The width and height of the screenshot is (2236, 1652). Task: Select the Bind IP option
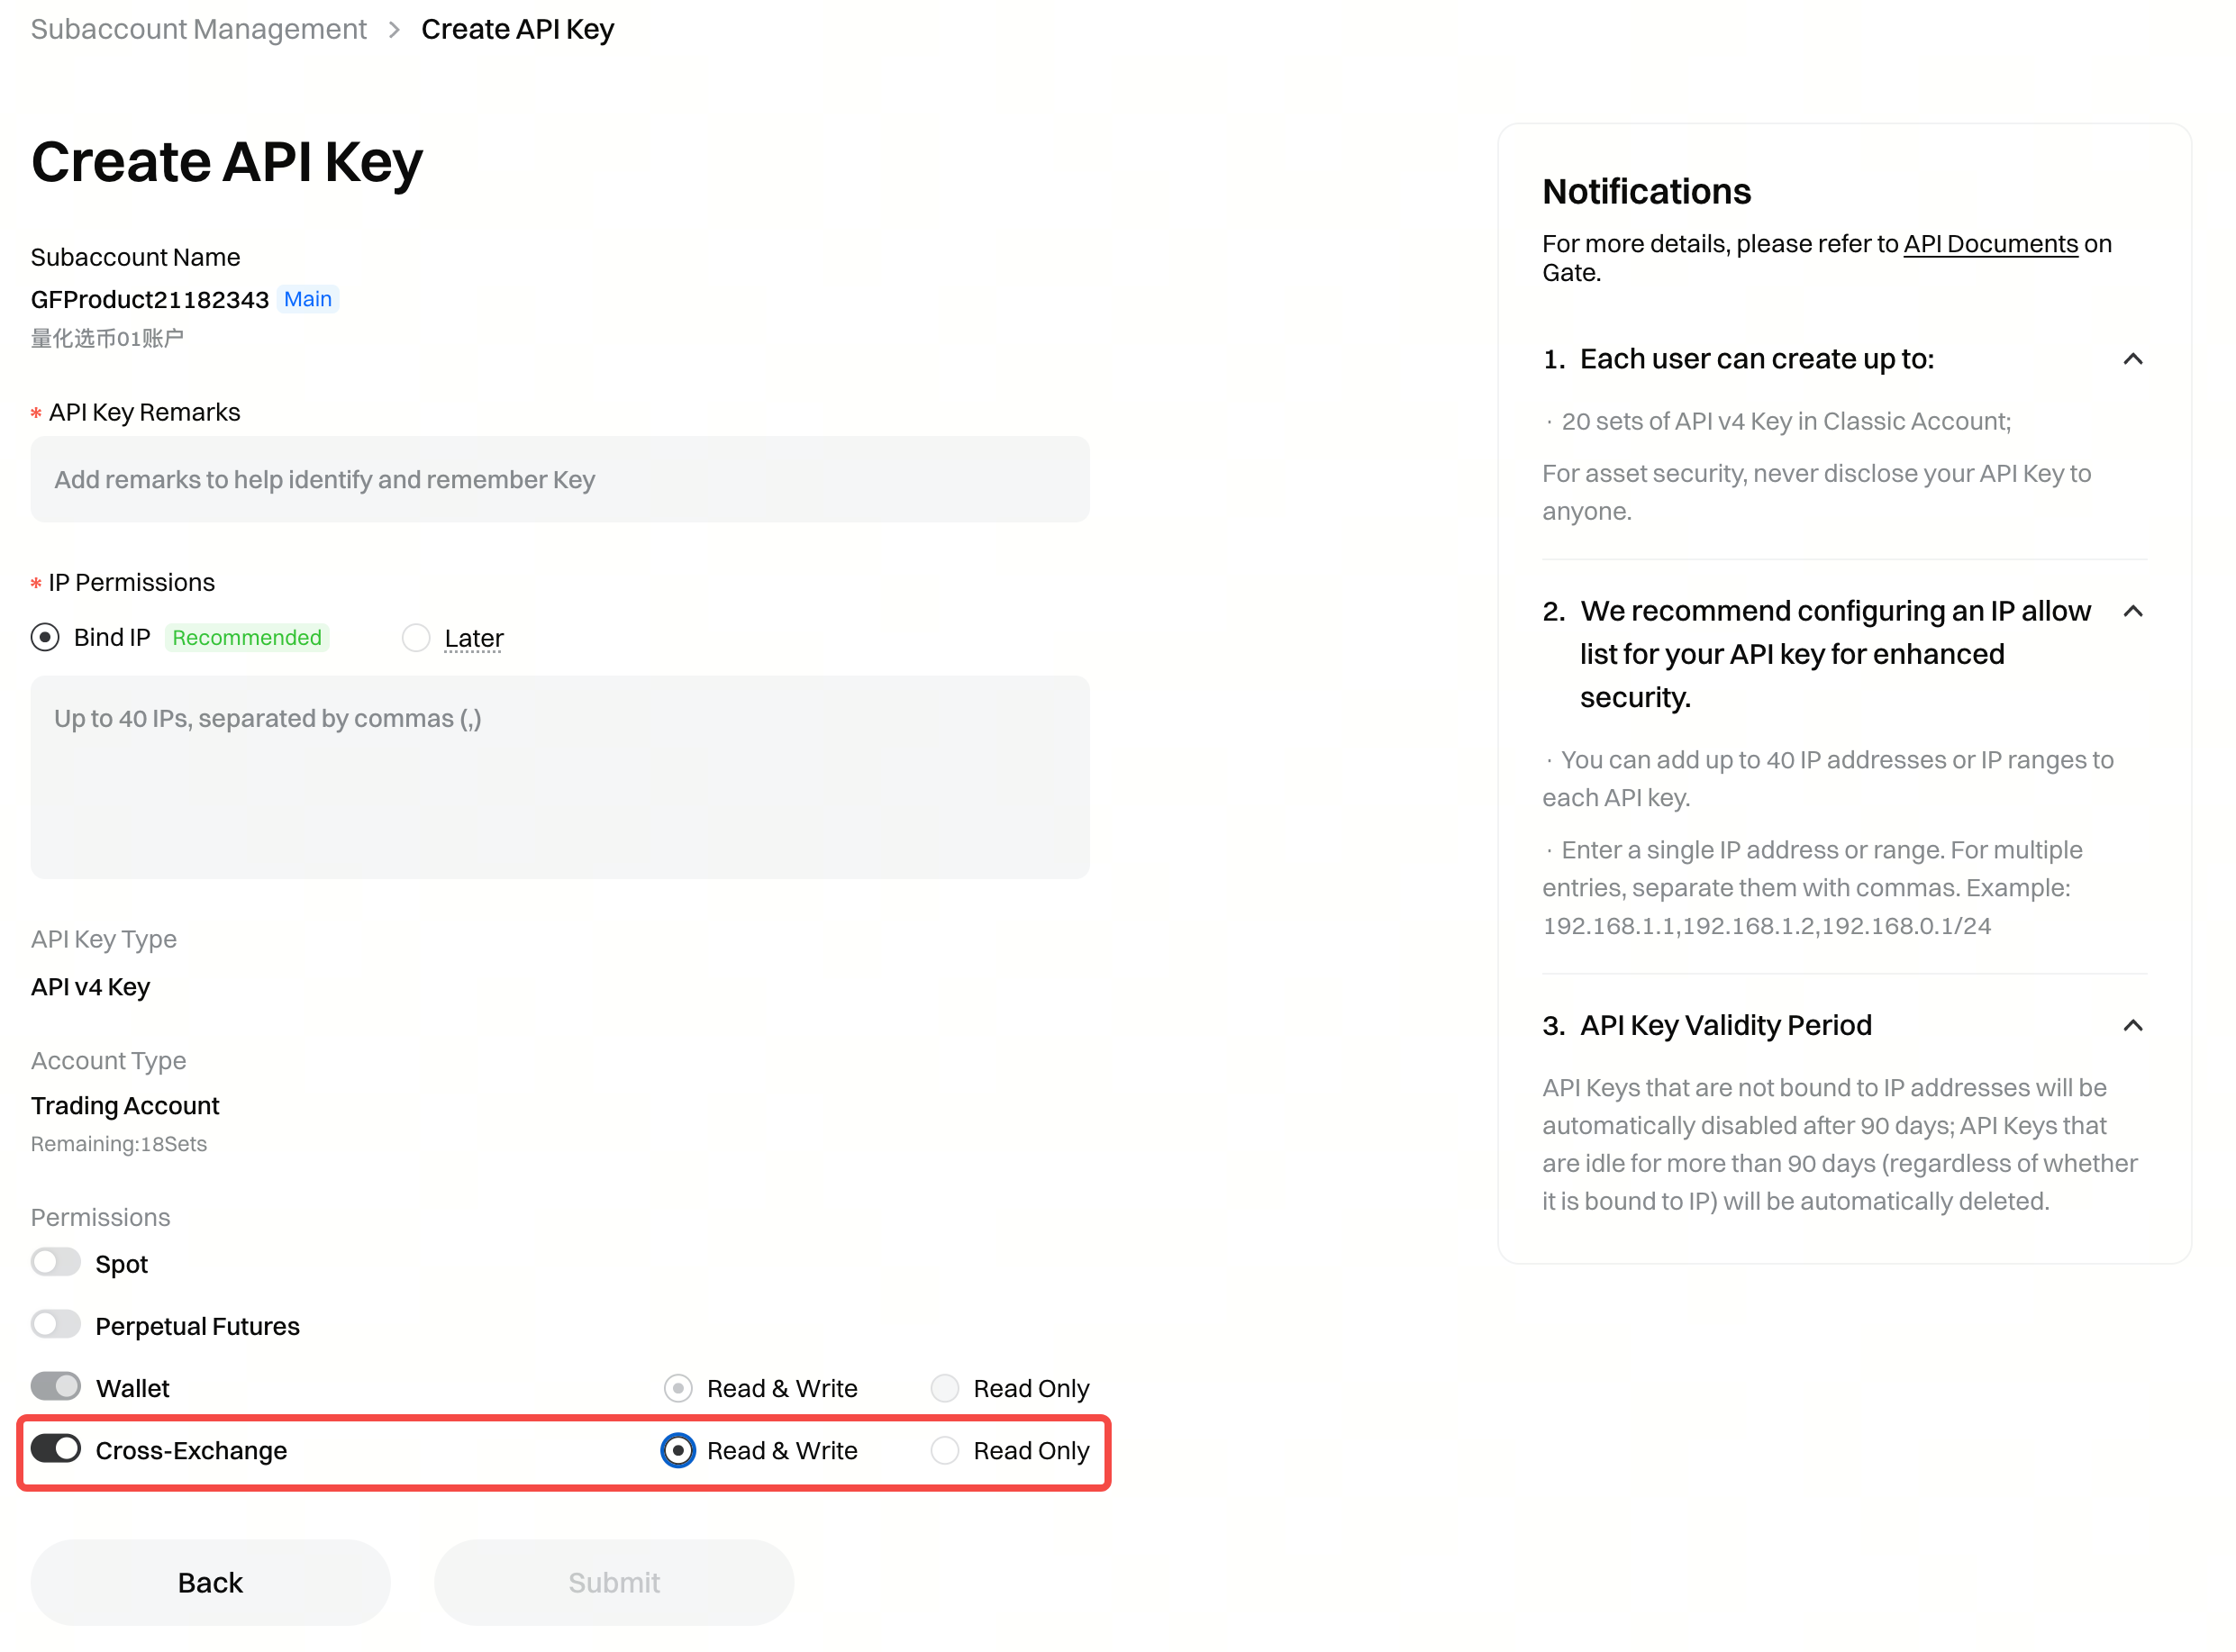[44, 637]
